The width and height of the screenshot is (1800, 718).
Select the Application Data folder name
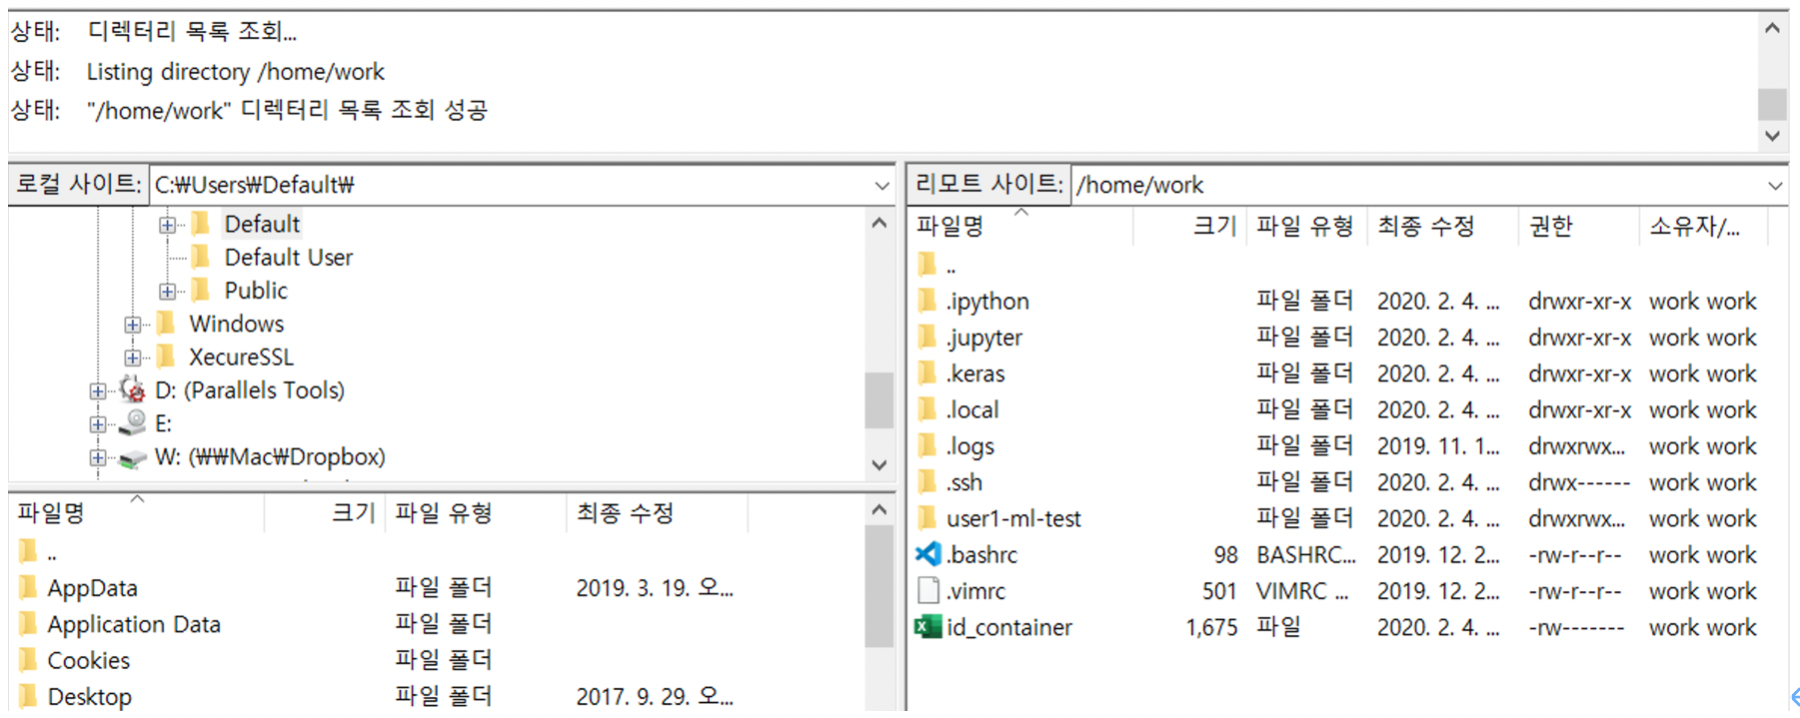click(x=134, y=624)
